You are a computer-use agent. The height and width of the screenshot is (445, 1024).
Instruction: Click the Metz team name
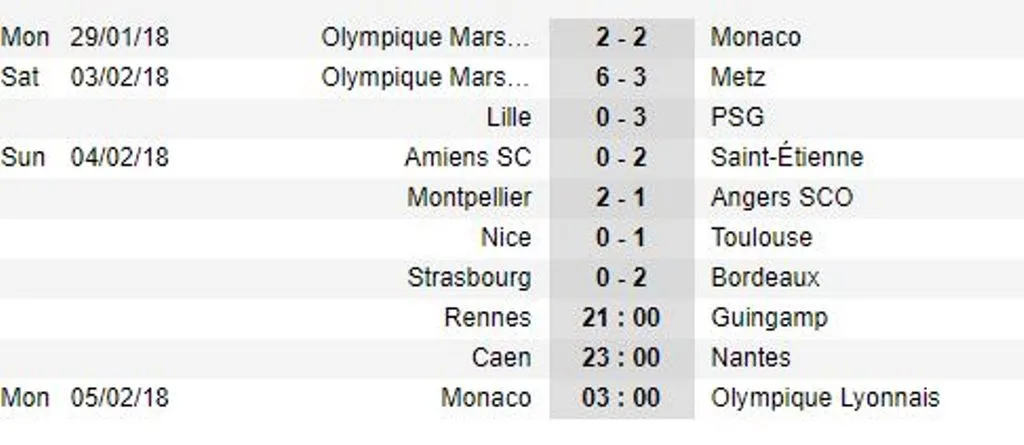(x=738, y=77)
